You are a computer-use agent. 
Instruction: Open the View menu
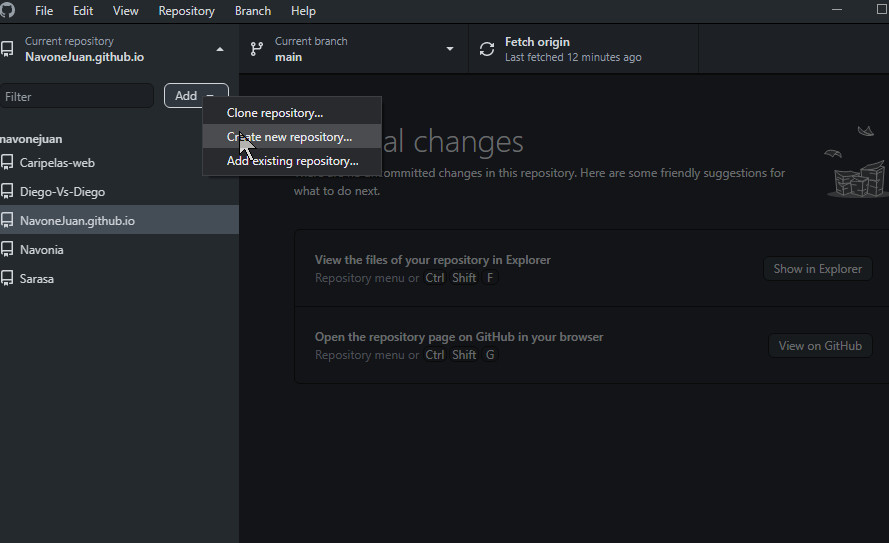pyautogui.click(x=125, y=11)
